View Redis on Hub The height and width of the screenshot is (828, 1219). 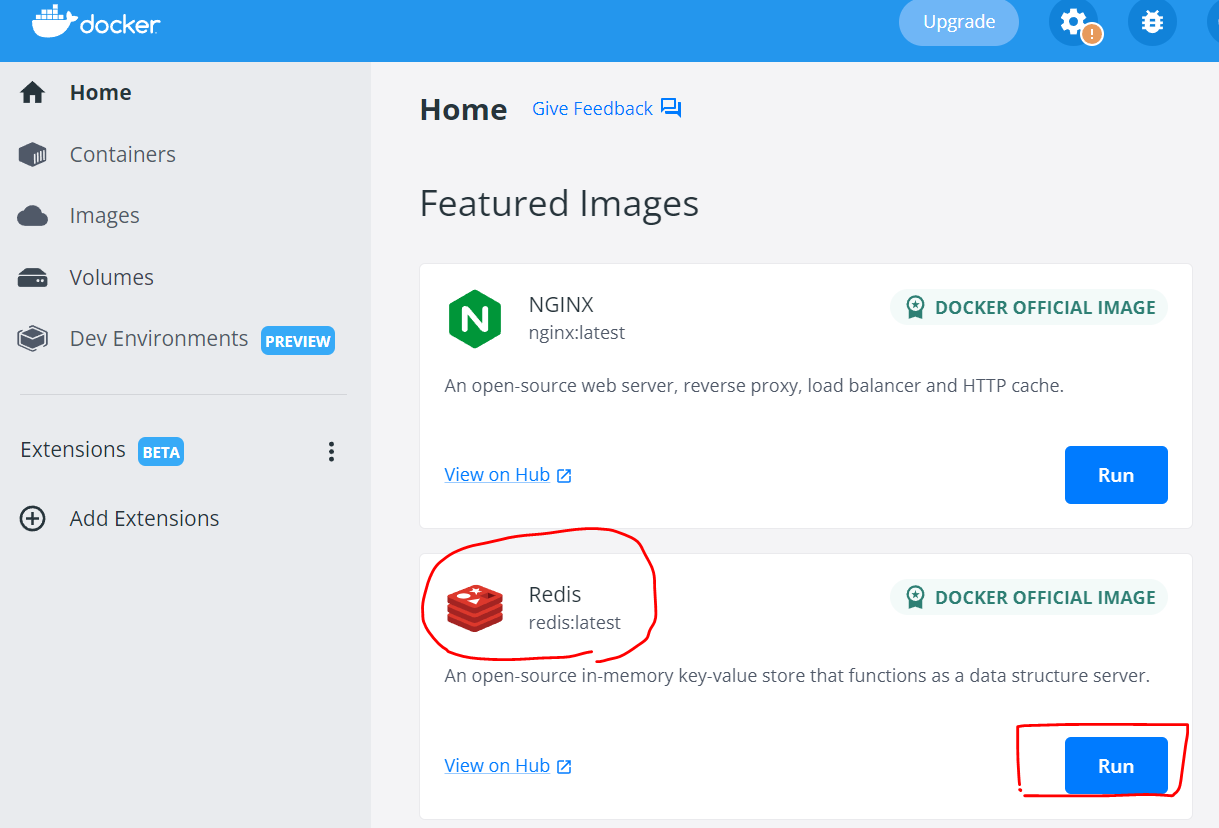coord(497,766)
